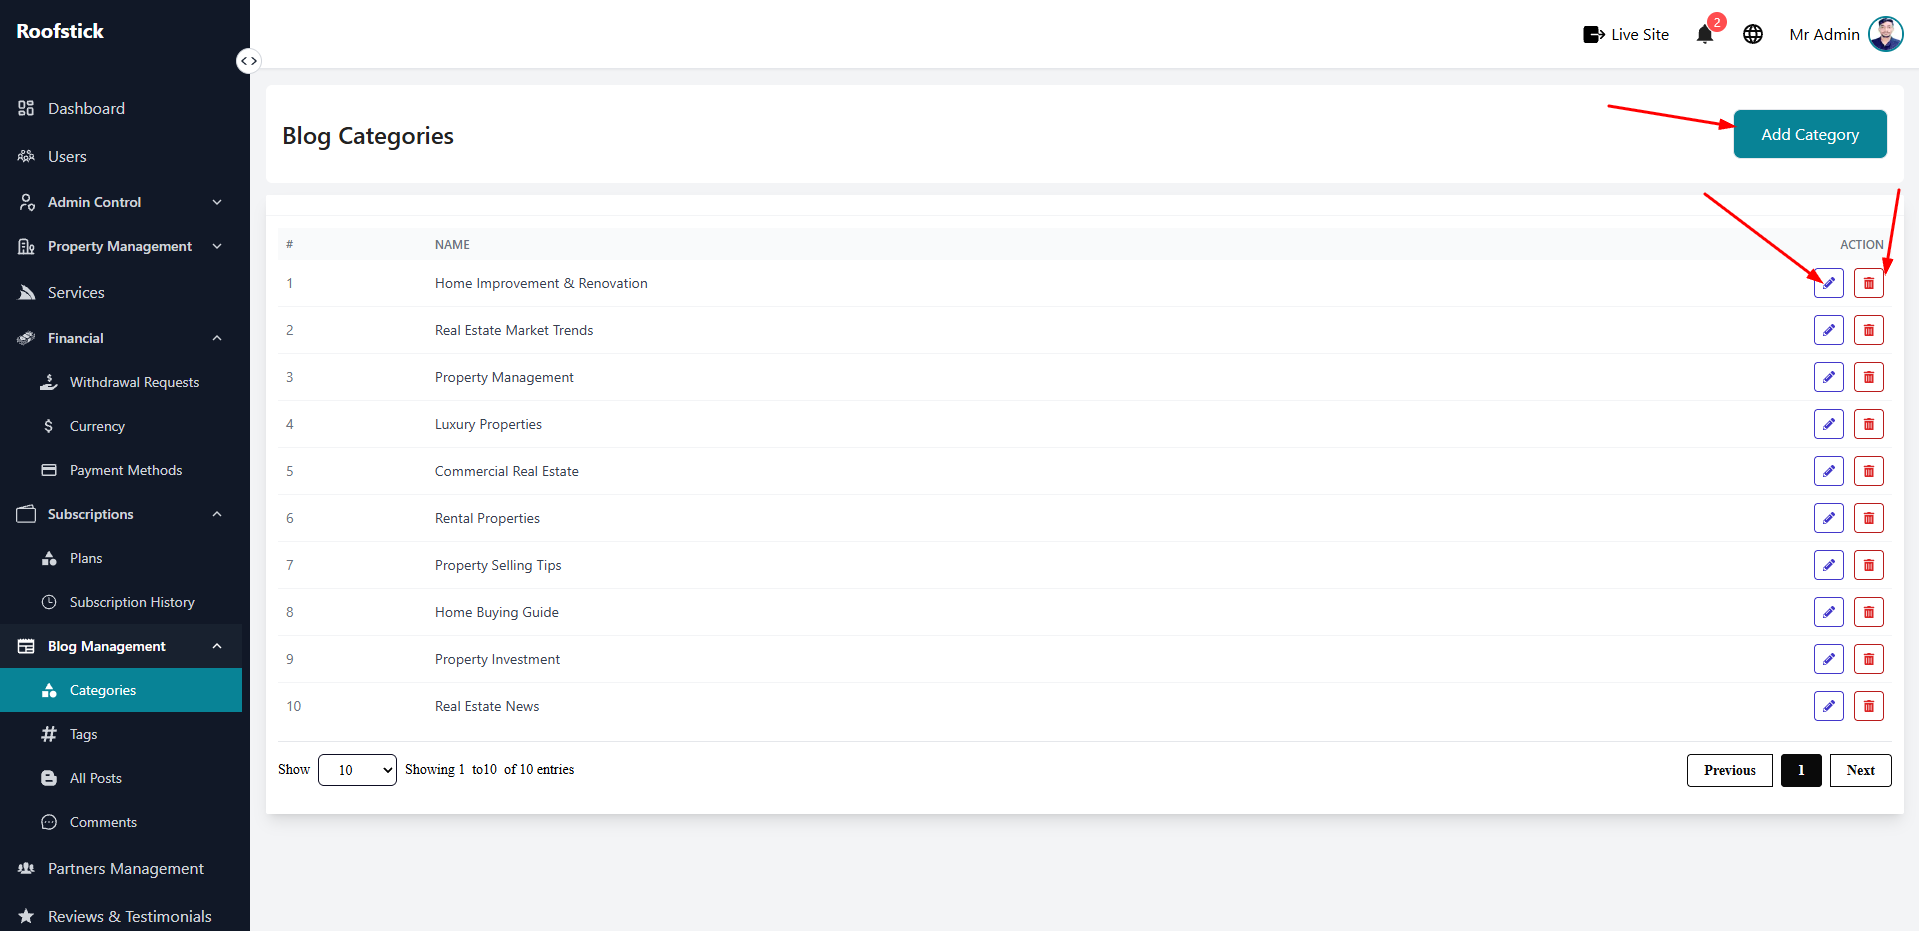Click the Add Category button

click(x=1810, y=134)
